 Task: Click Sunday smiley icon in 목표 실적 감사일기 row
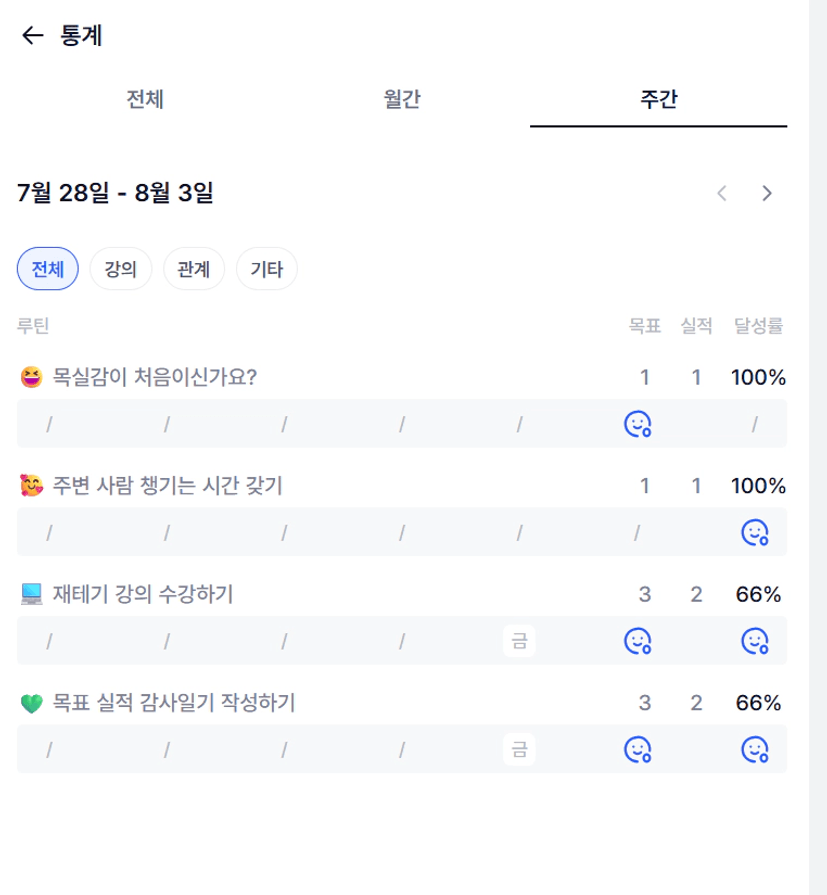[x=755, y=749]
